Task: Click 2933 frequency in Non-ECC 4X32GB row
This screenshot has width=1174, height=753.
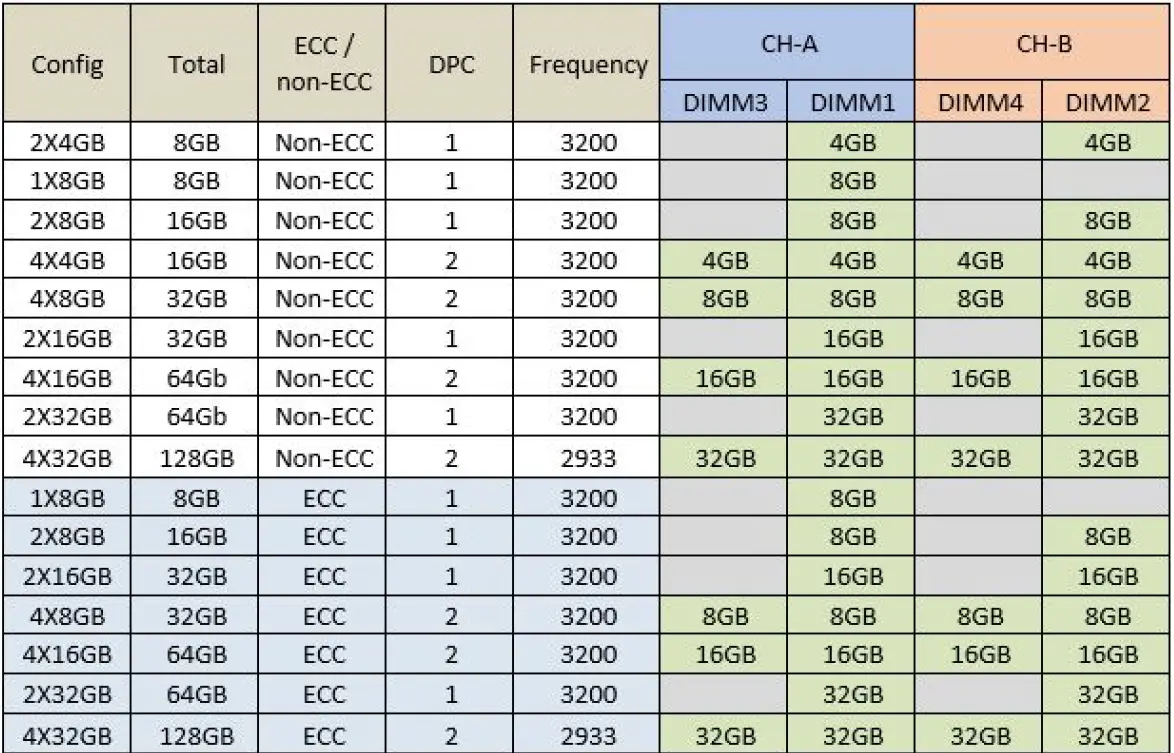Action: pyautogui.click(x=587, y=459)
